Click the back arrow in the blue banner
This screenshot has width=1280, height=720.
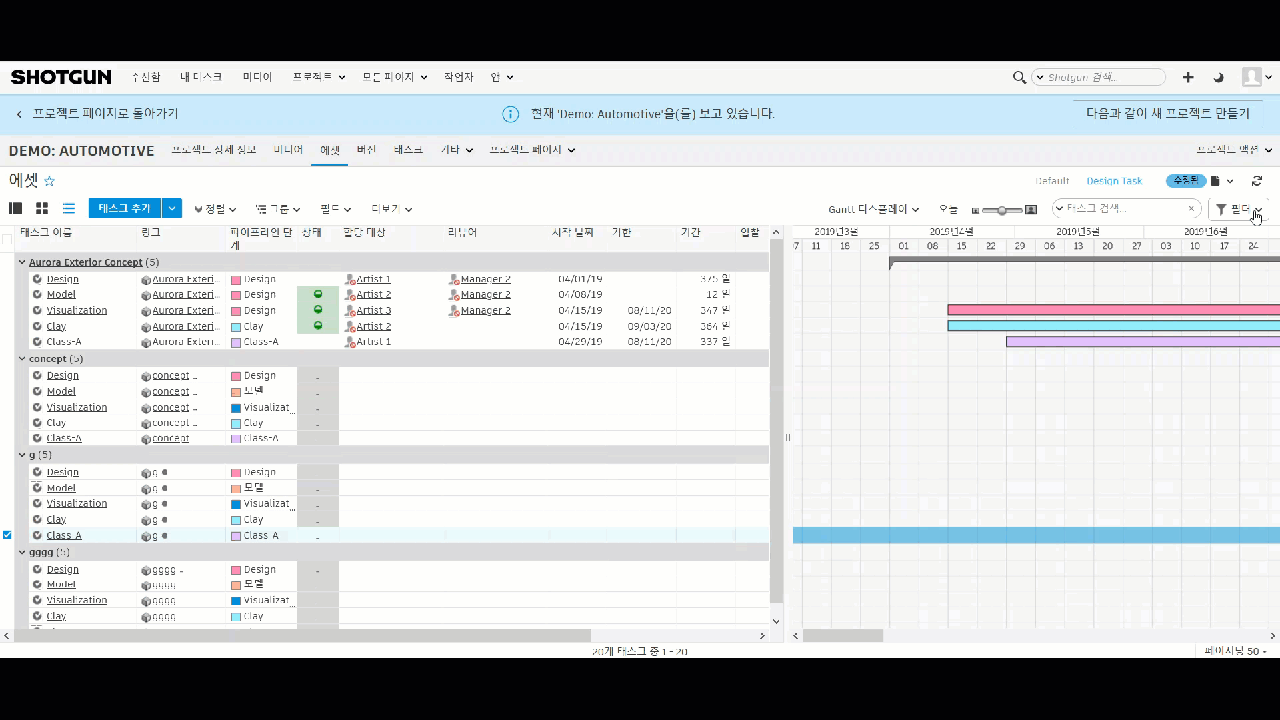(18, 114)
